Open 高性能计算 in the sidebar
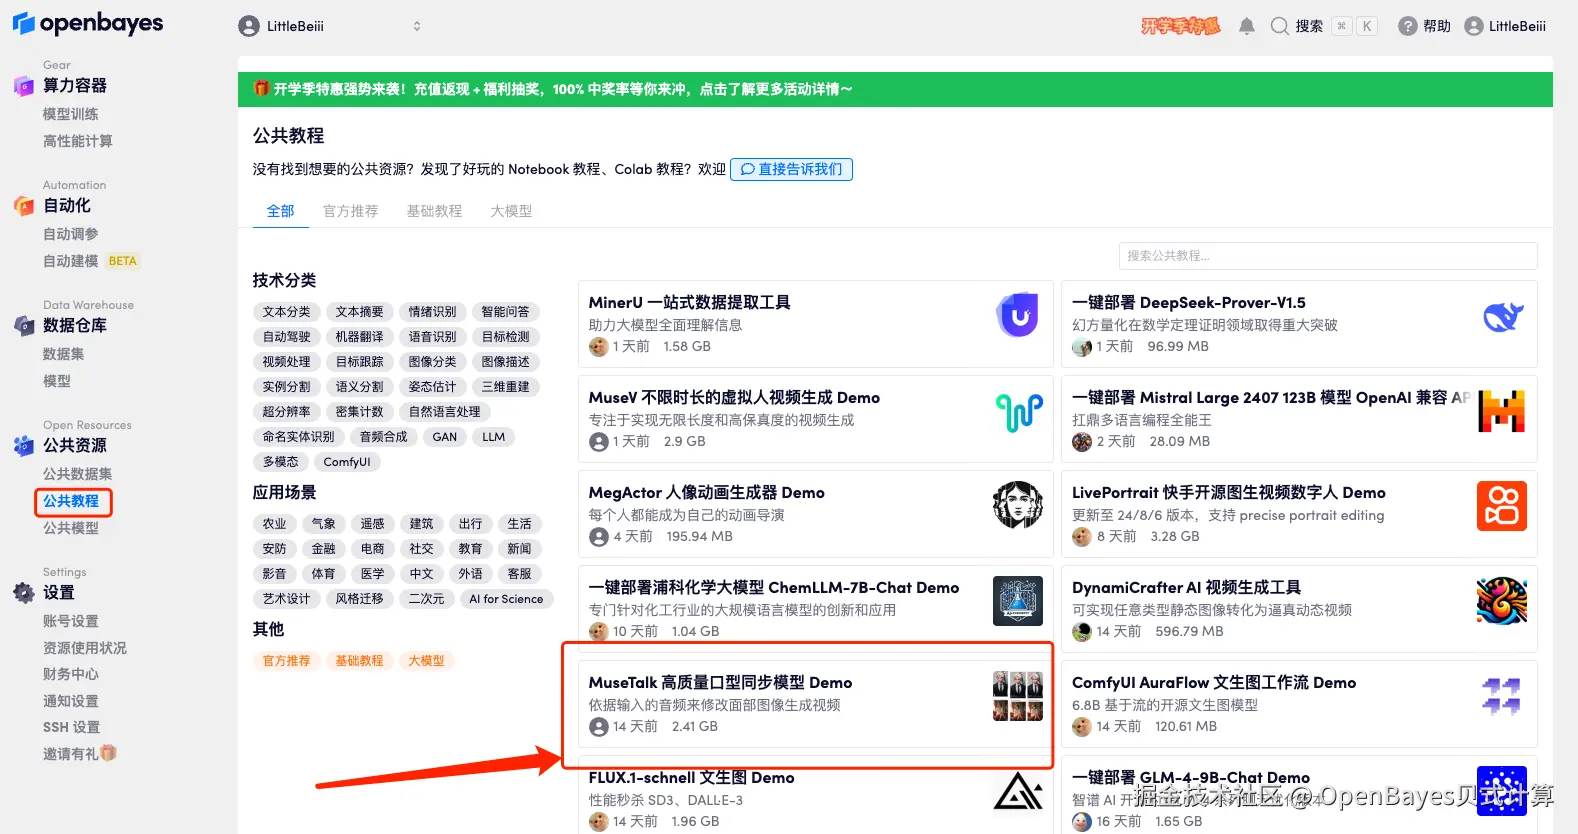Viewport: 1578px width, 834px height. [x=77, y=141]
